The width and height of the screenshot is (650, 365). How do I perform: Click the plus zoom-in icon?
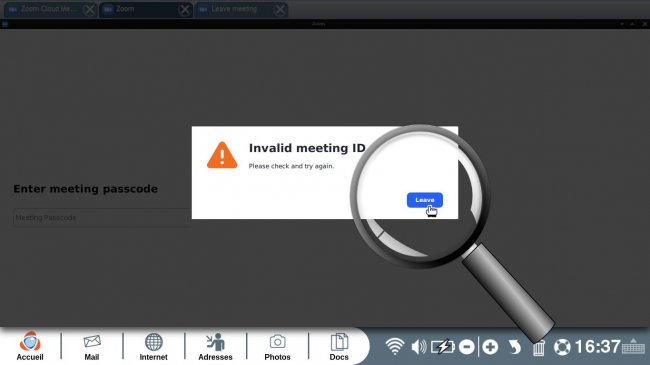[490, 347]
